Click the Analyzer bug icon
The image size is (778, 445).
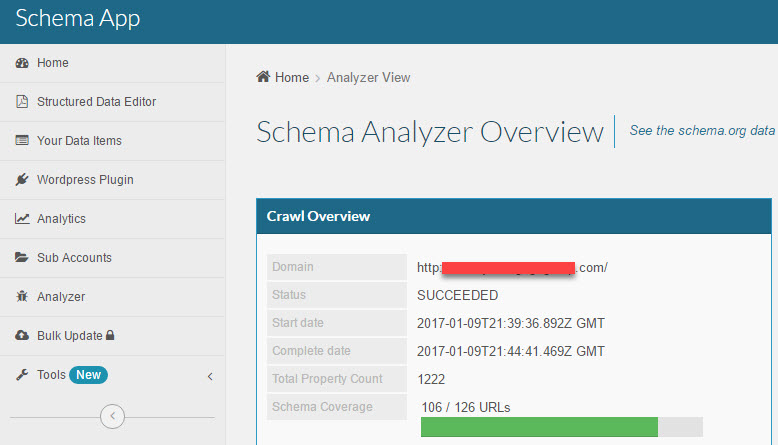tap(22, 297)
